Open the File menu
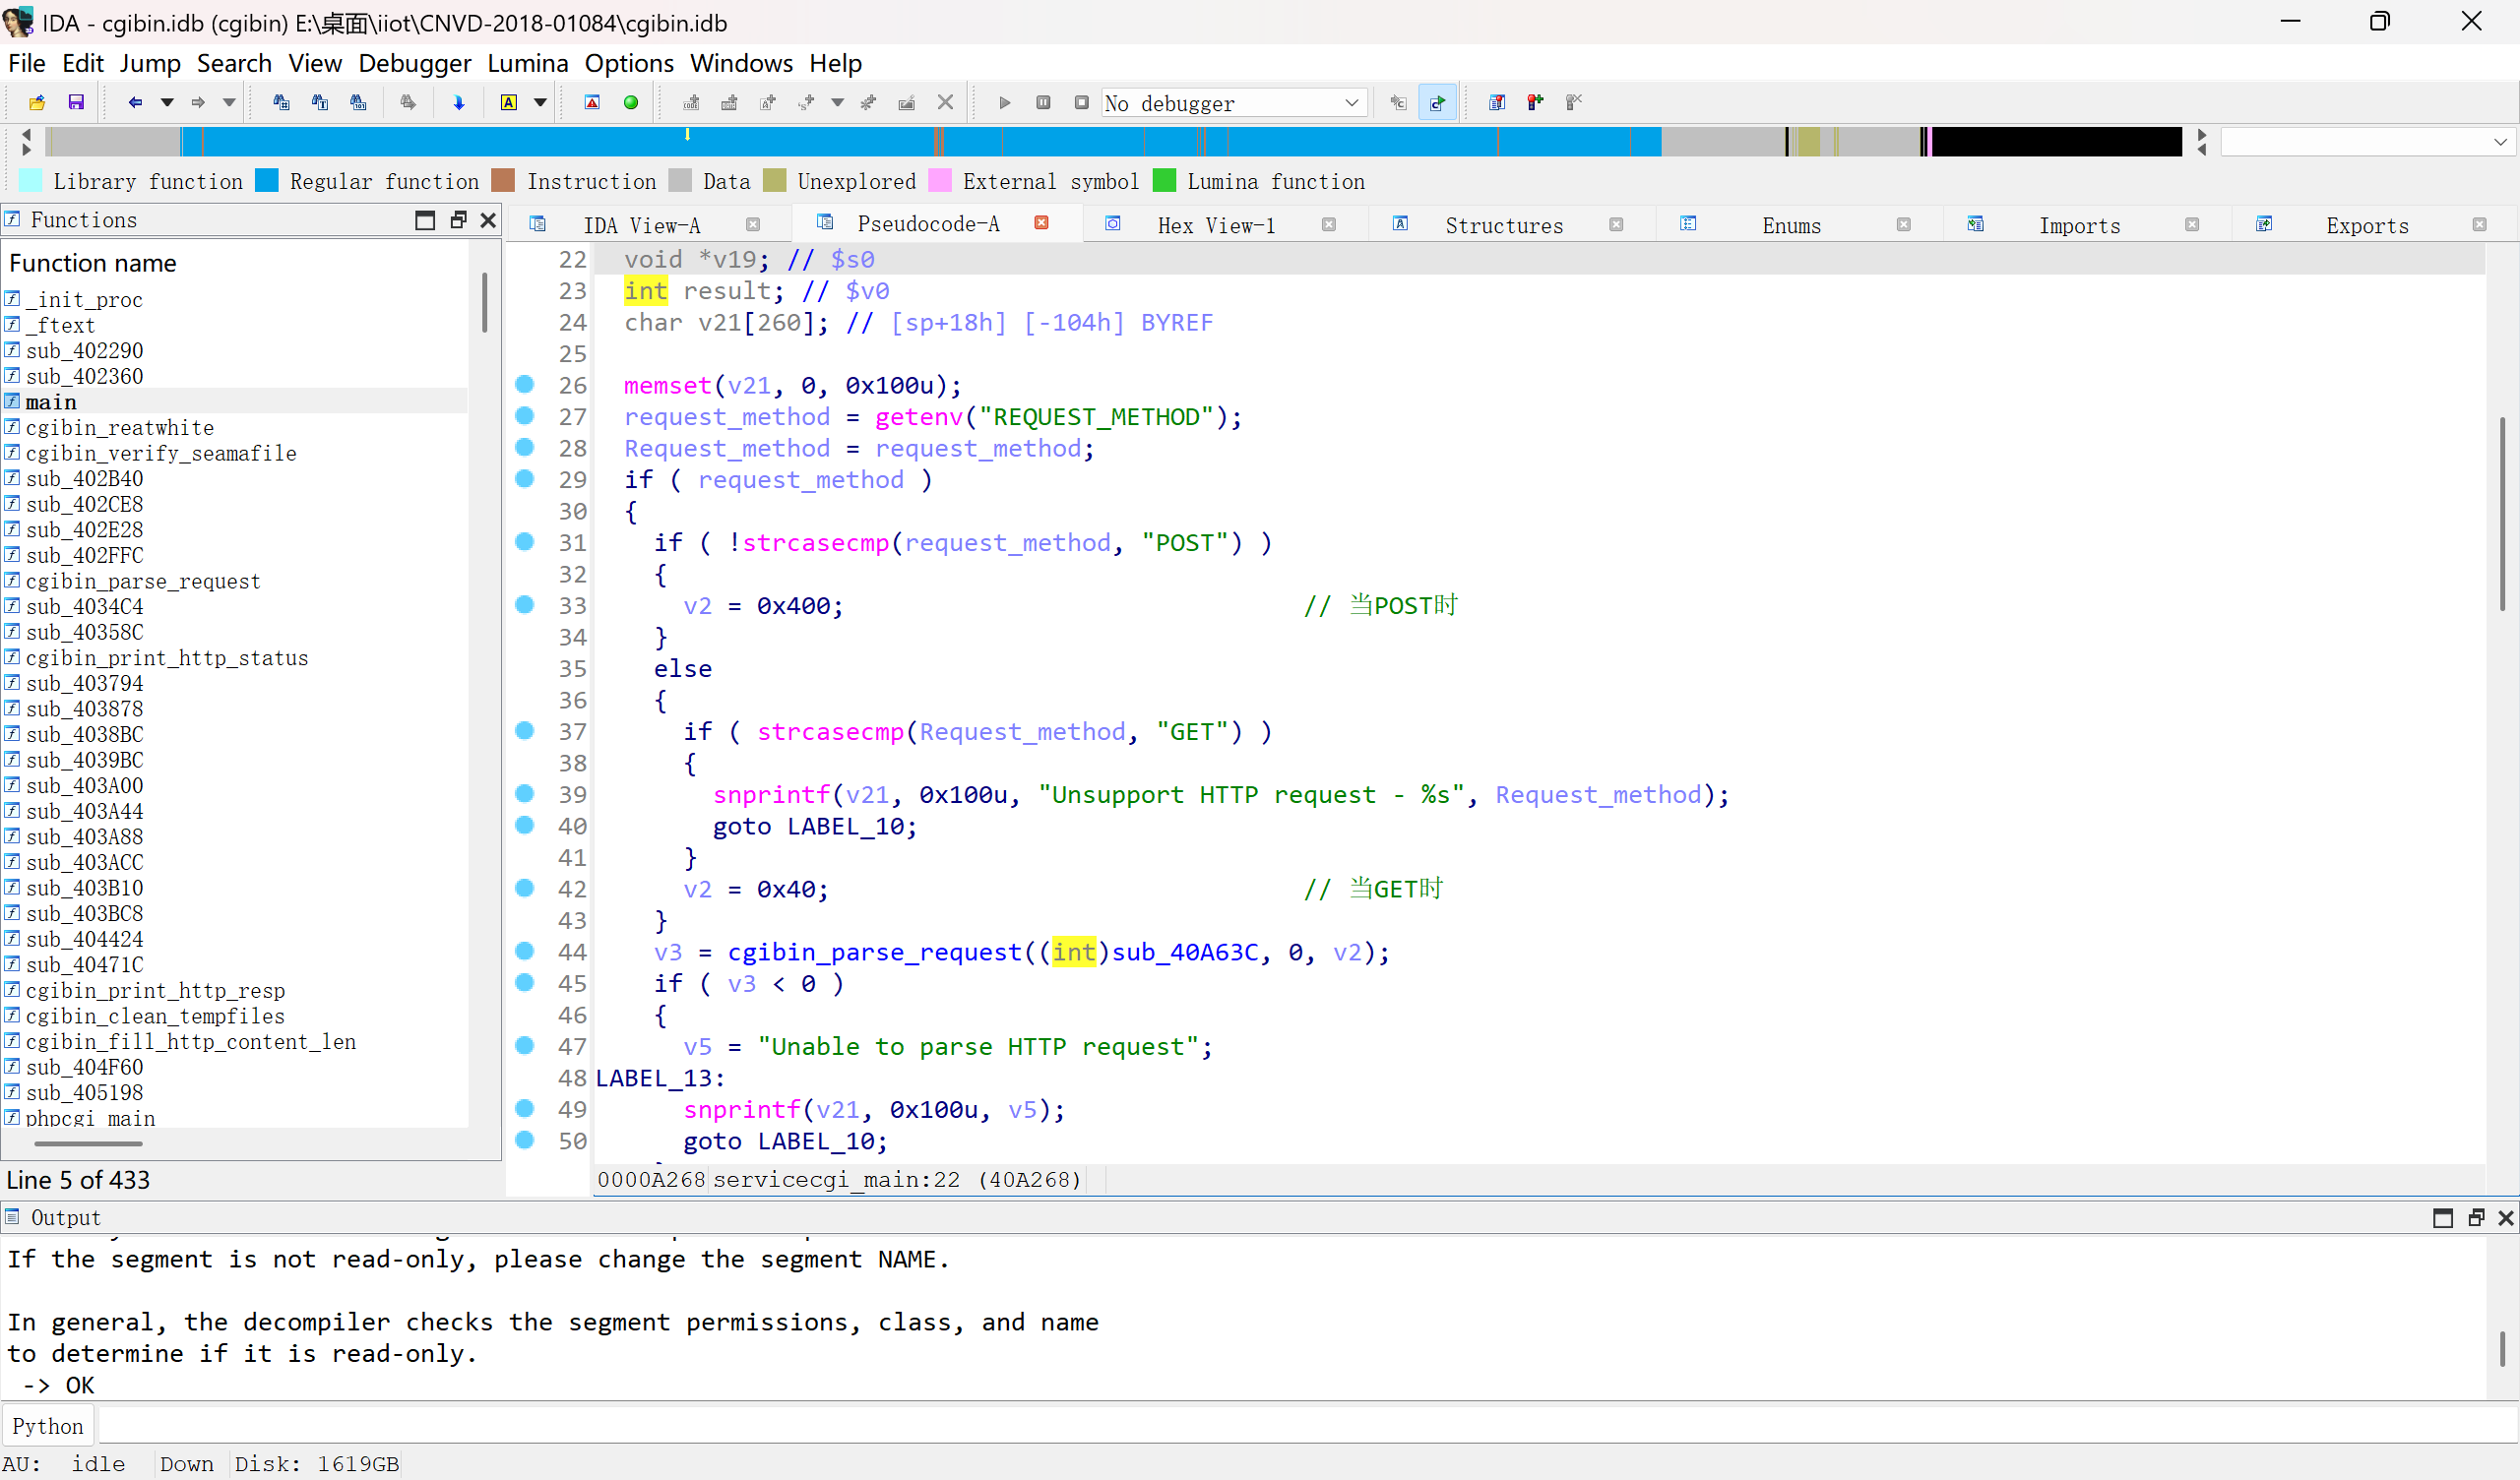 [x=27, y=63]
